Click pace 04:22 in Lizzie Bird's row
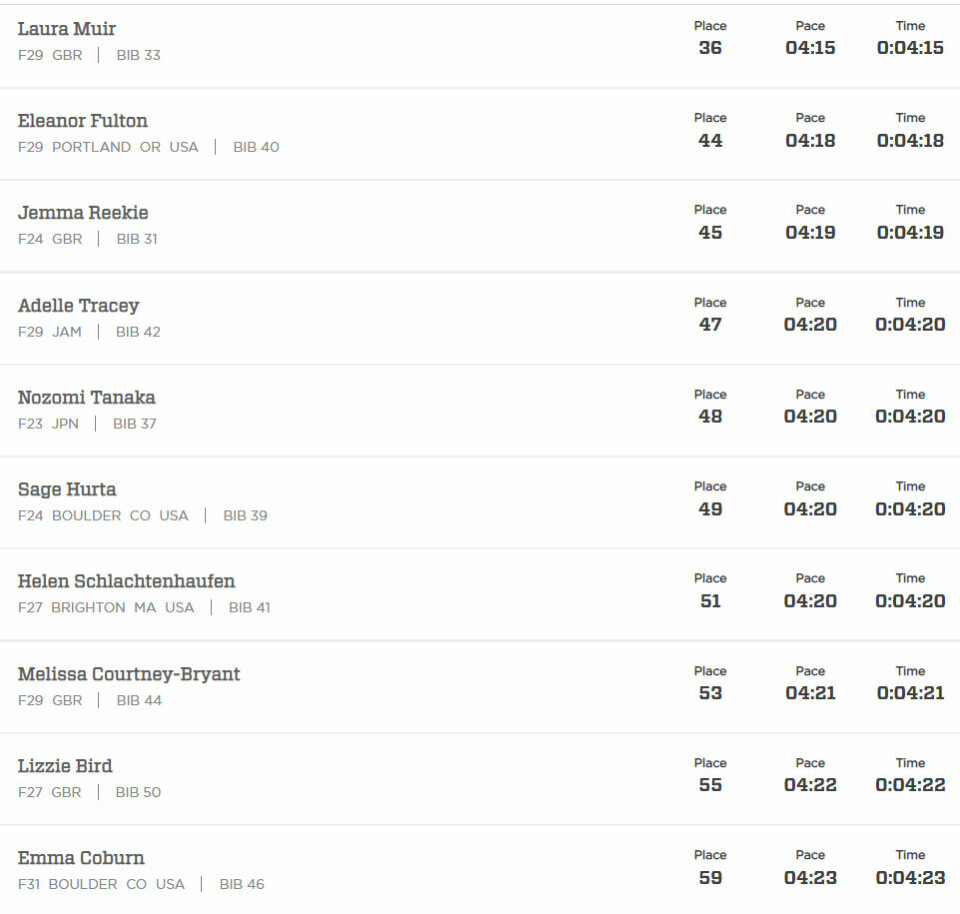This screenshot has height=914, width=960. (810, 785)
